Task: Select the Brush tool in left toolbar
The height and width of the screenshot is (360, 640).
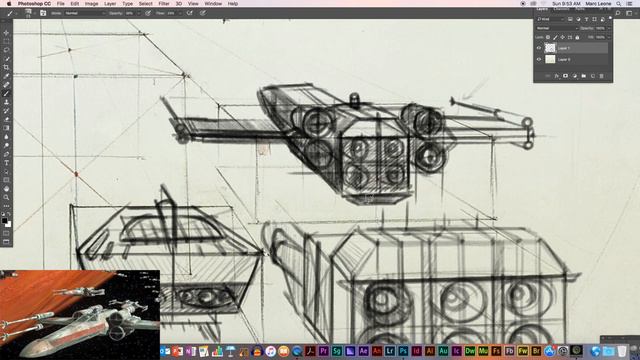Action: coord(6,93)
